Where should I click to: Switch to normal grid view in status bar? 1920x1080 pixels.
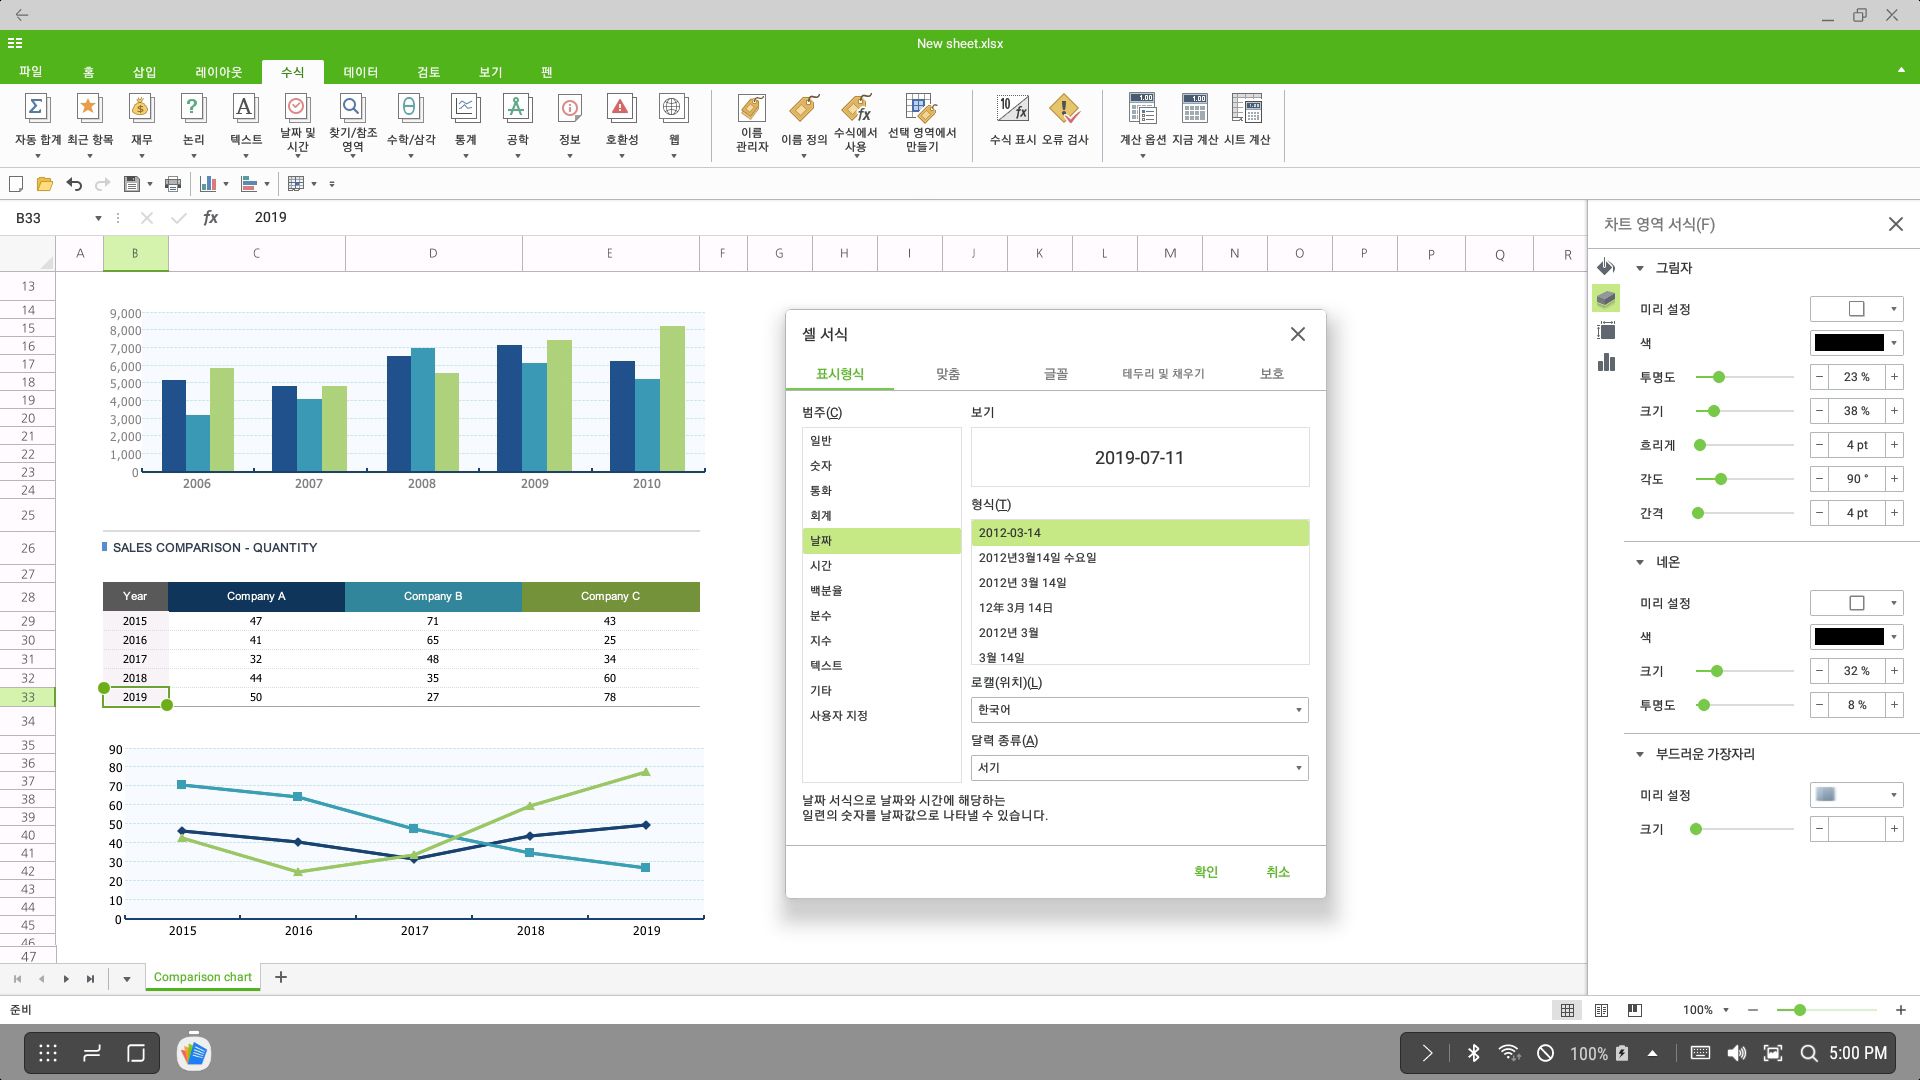tap(1567, 1010)
